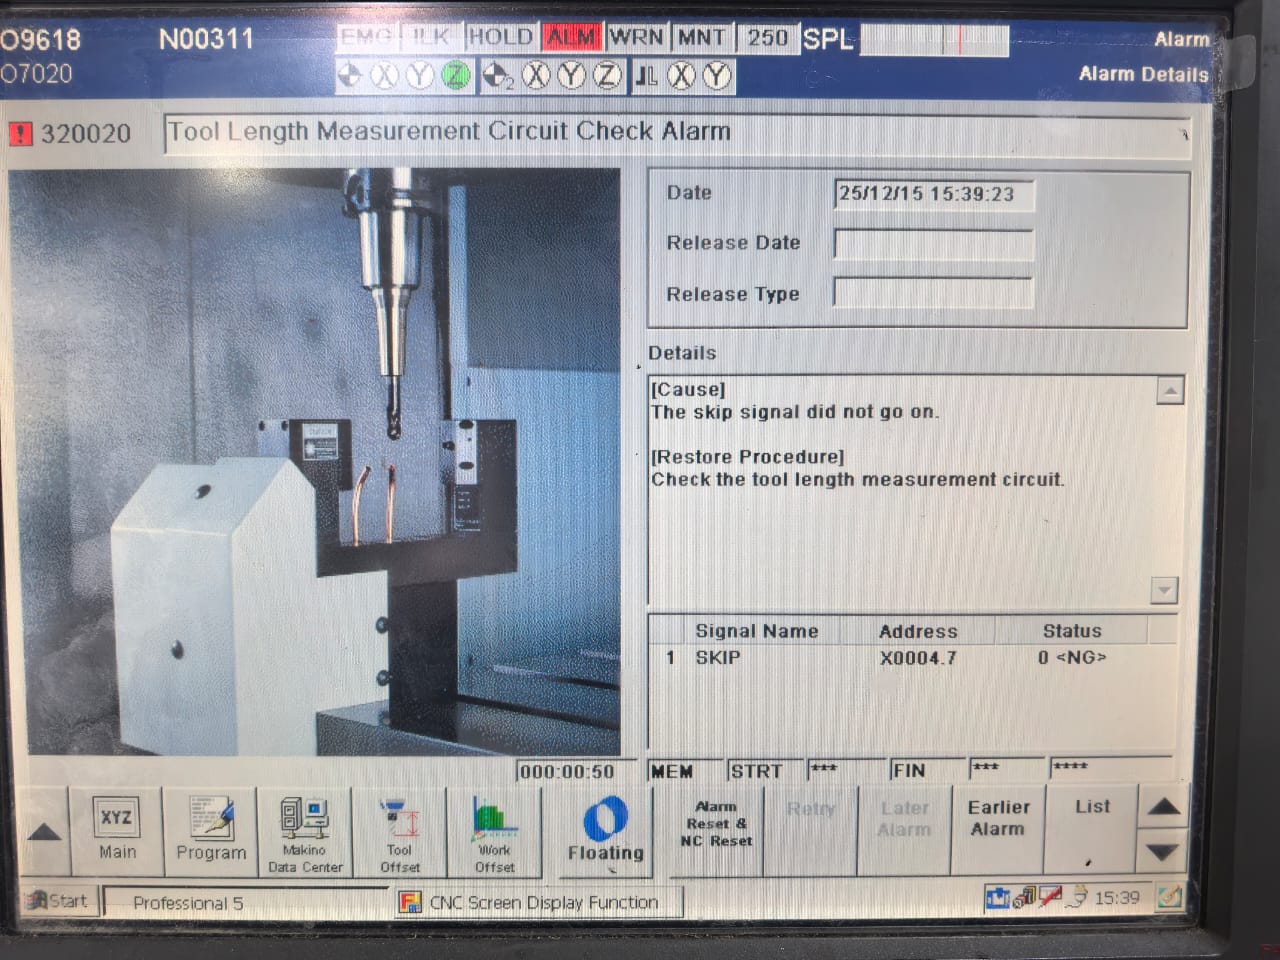Select the HOLD status indicator
The height and width of the screenshot is (960, 1280).
[x=500, y=38]
